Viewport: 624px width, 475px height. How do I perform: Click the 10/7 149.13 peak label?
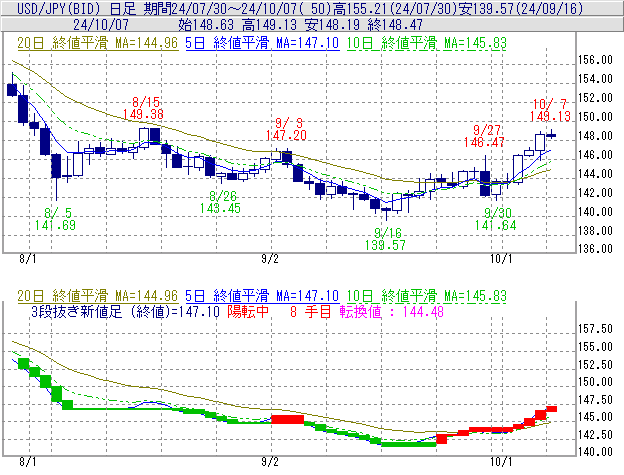550,110
